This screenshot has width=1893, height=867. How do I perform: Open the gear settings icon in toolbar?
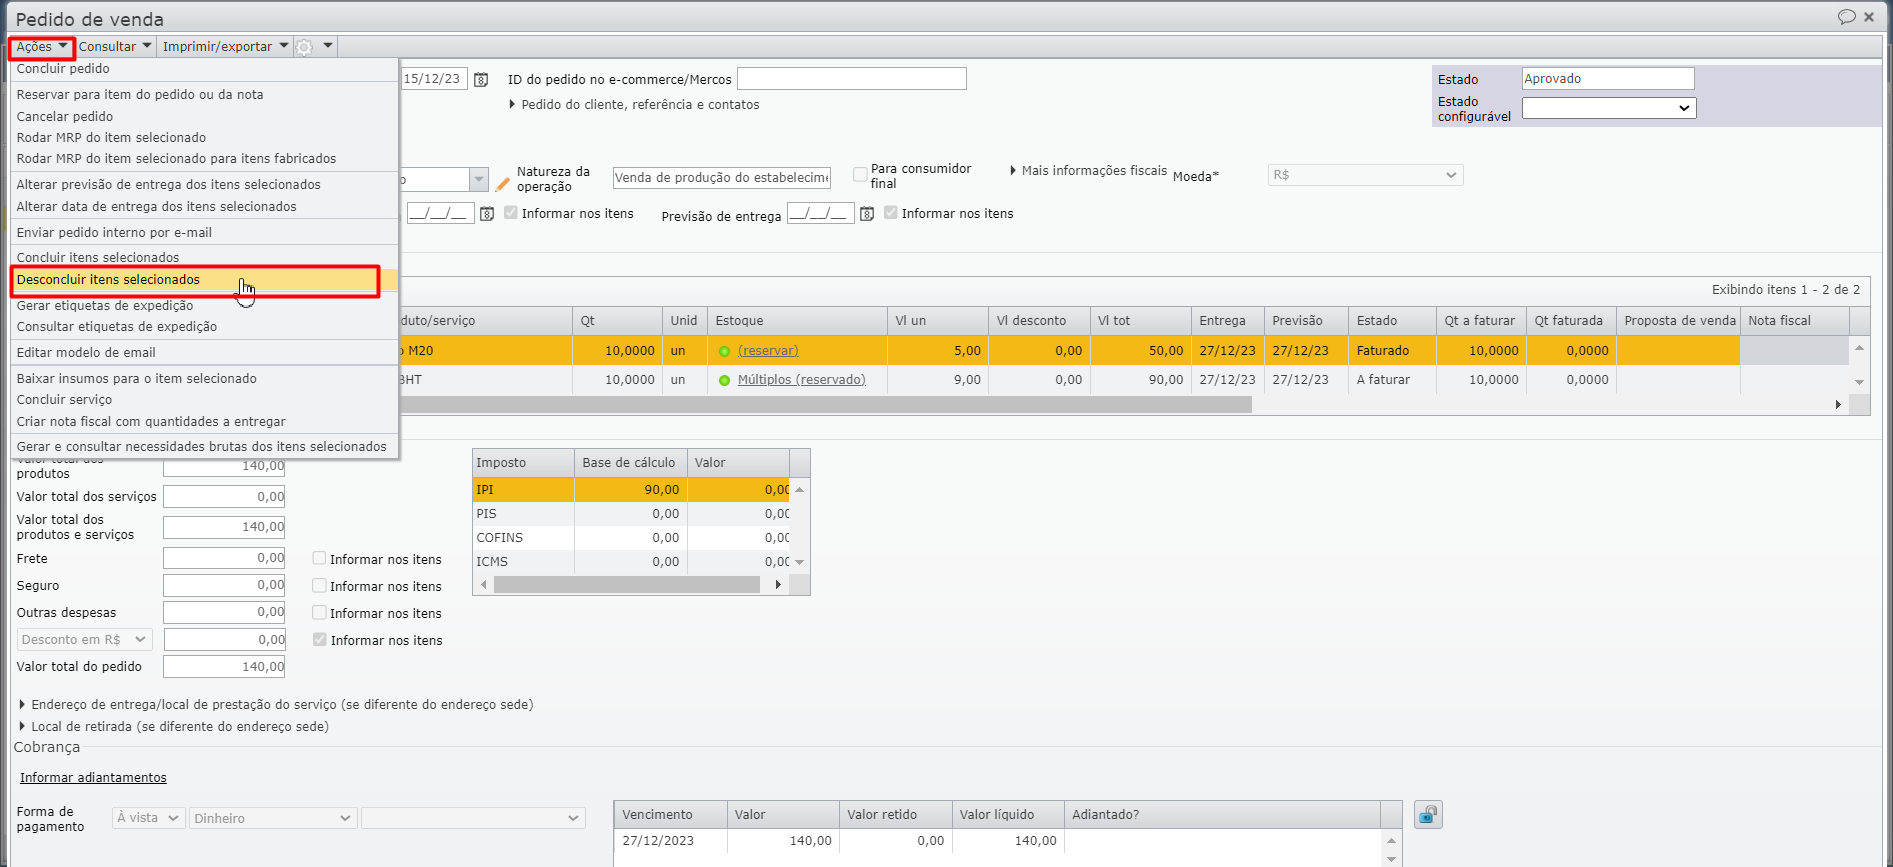(x=305, y=47)
